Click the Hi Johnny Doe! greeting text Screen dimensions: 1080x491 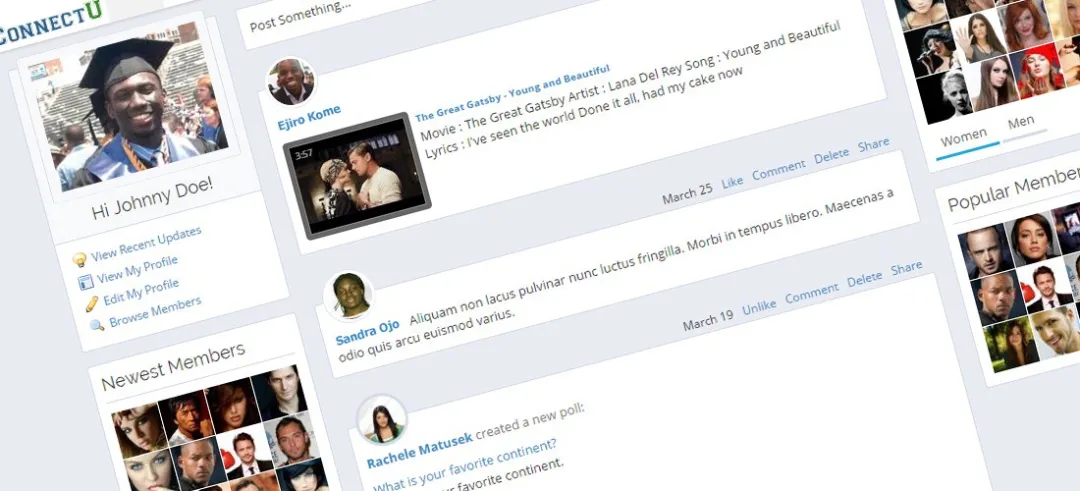click(152, 198)
